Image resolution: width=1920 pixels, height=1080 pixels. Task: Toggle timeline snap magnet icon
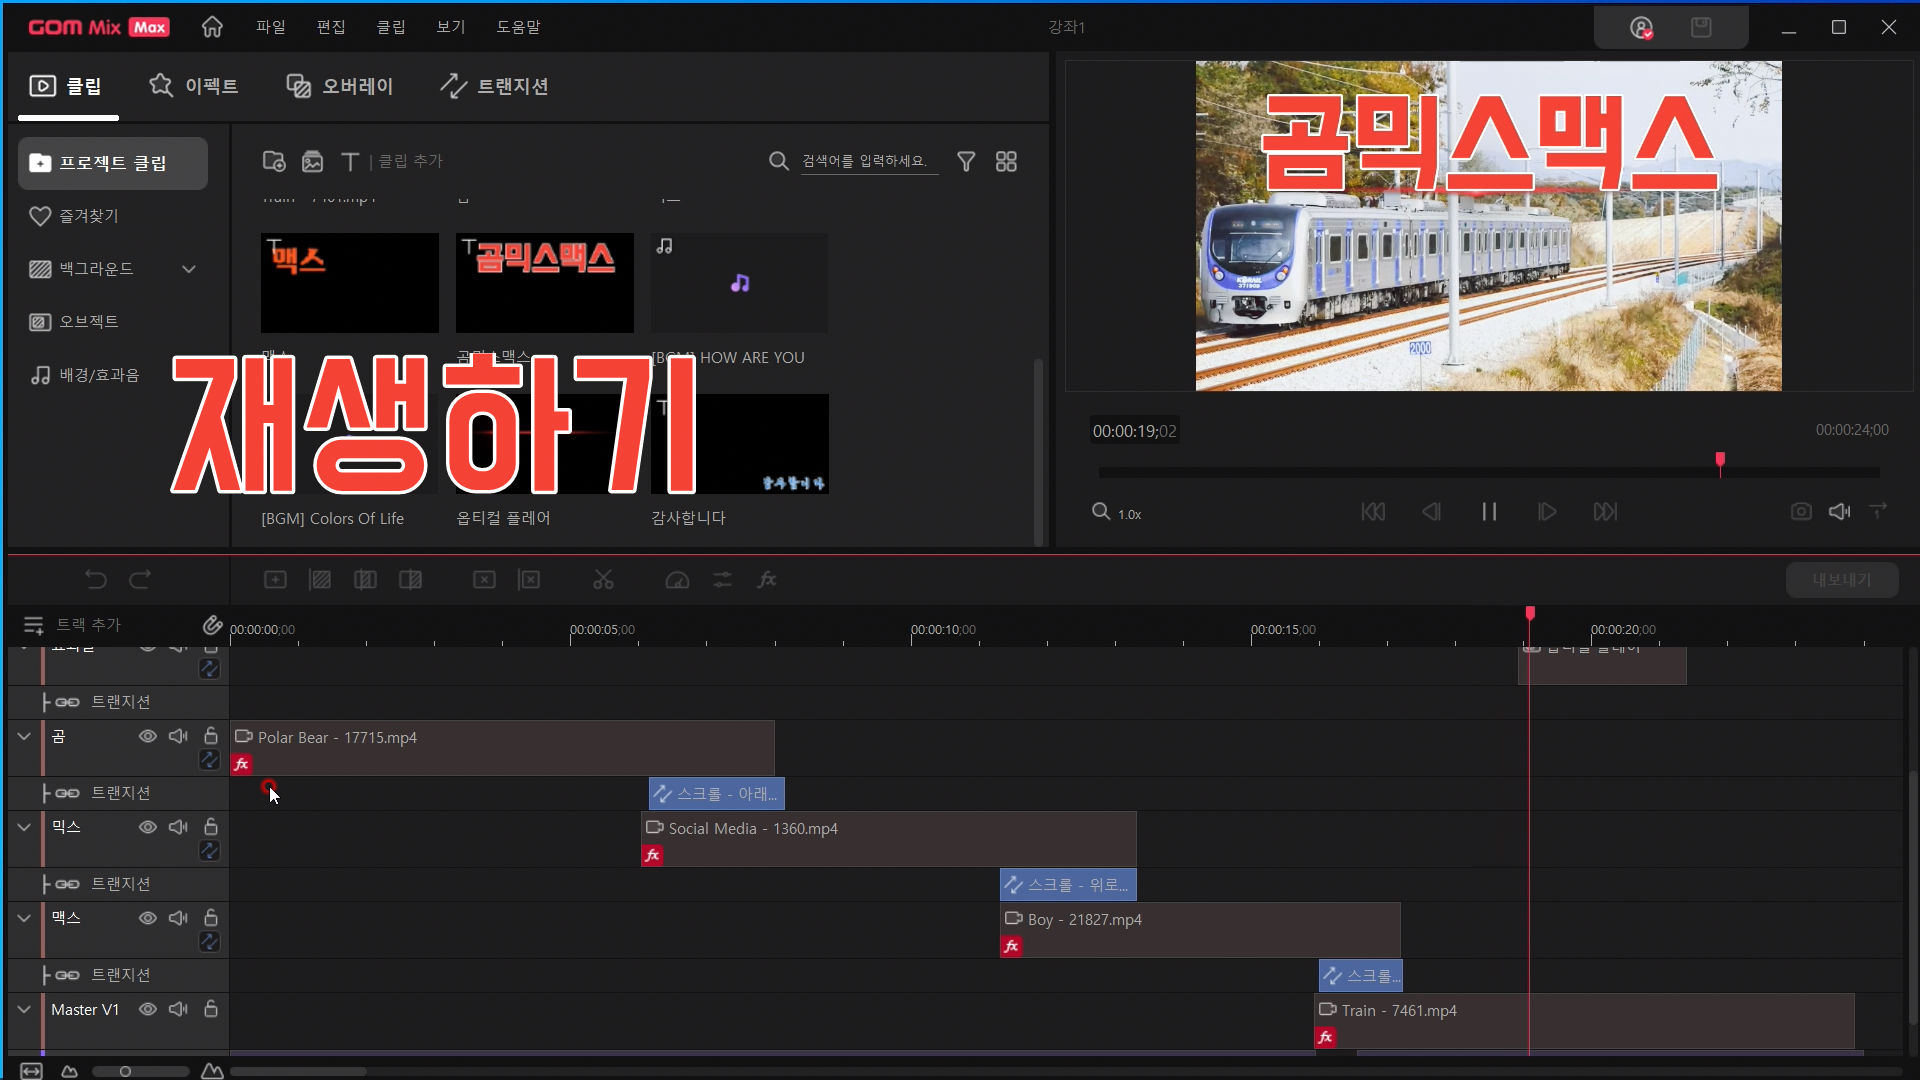tap(212, 625)
